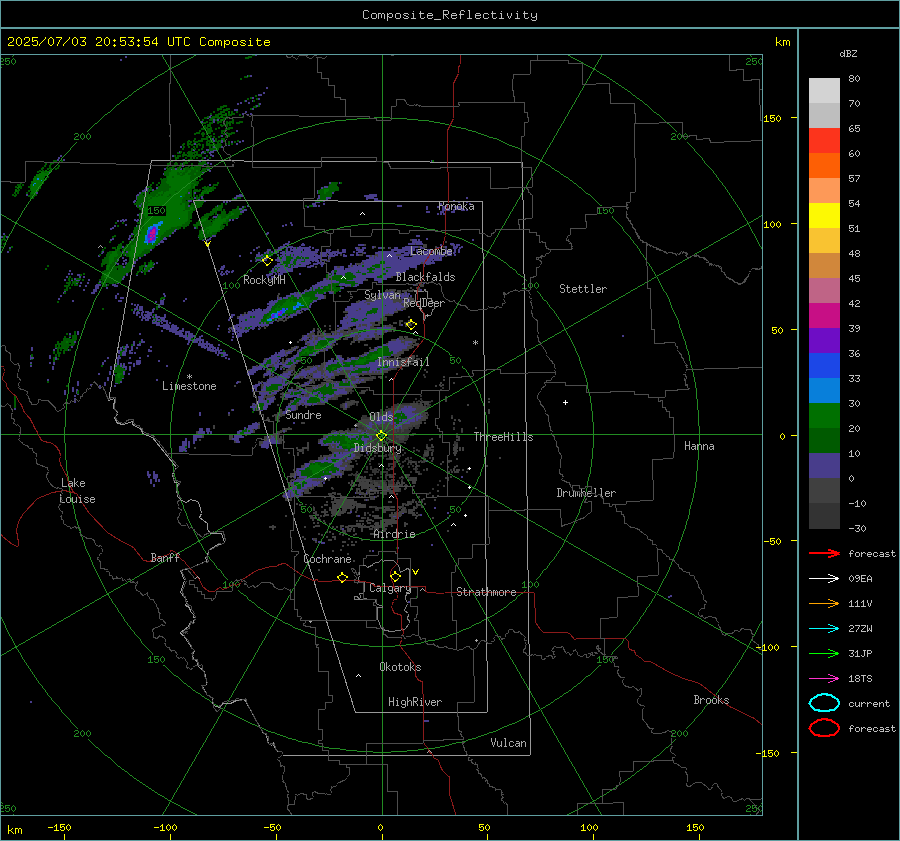Click the Okotoks label

pyautogui.click(x=400, y=667)
